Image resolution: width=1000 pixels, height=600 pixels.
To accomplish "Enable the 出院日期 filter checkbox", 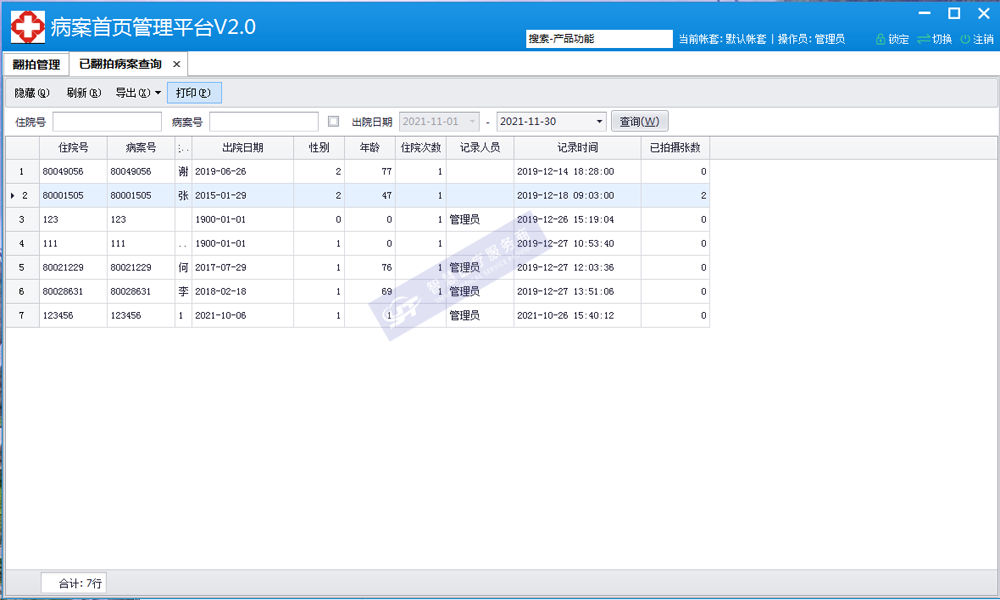I will [x=334, y=122].
